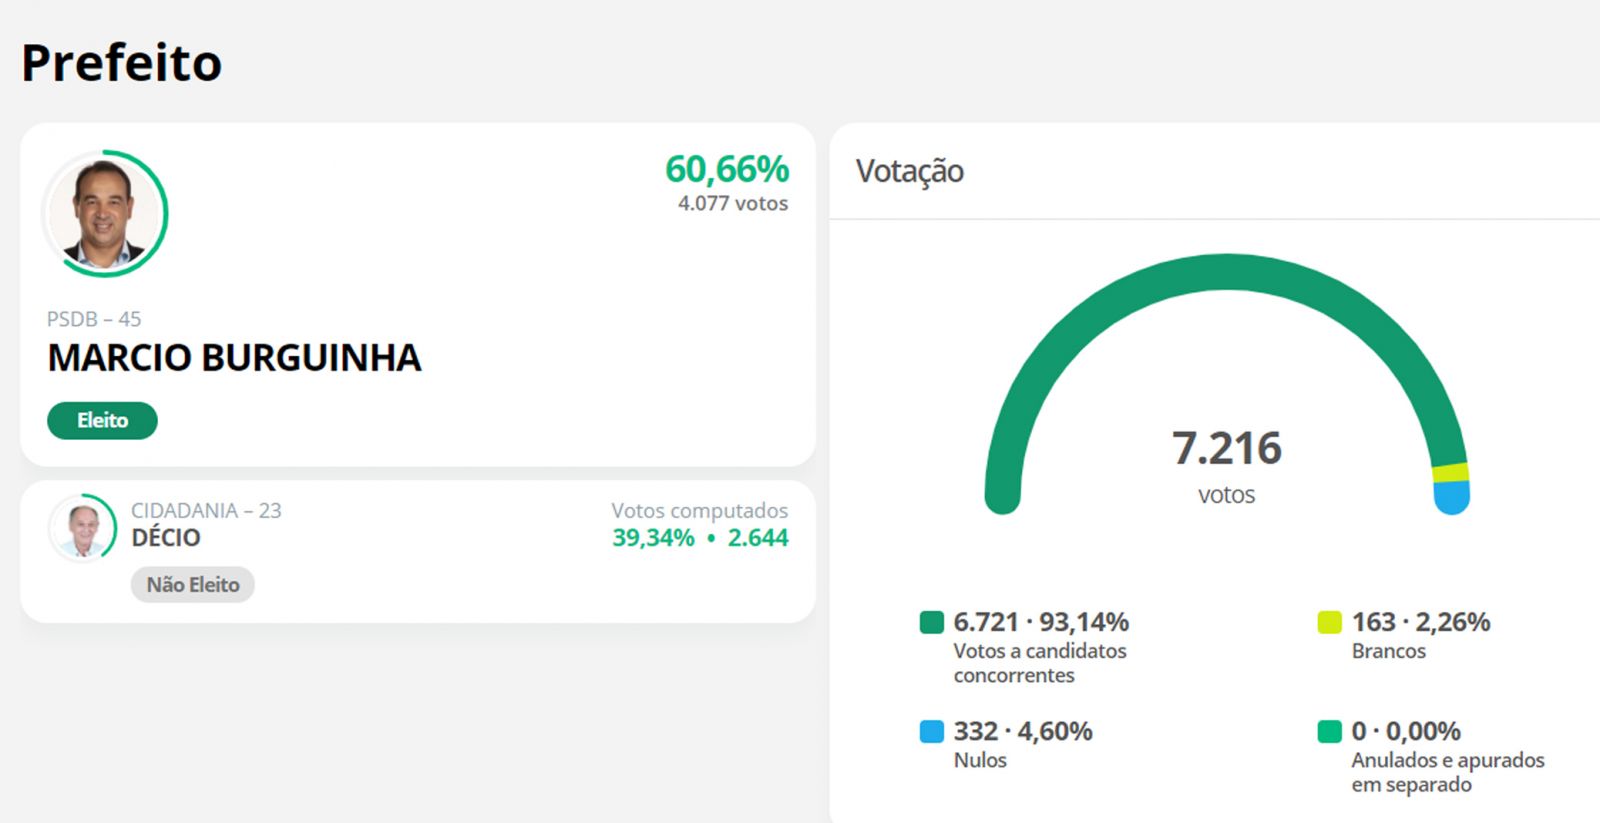Click the 7.216 votos total in gauge
Screen dimensions: 1600x823
(x=1226, y=449)
